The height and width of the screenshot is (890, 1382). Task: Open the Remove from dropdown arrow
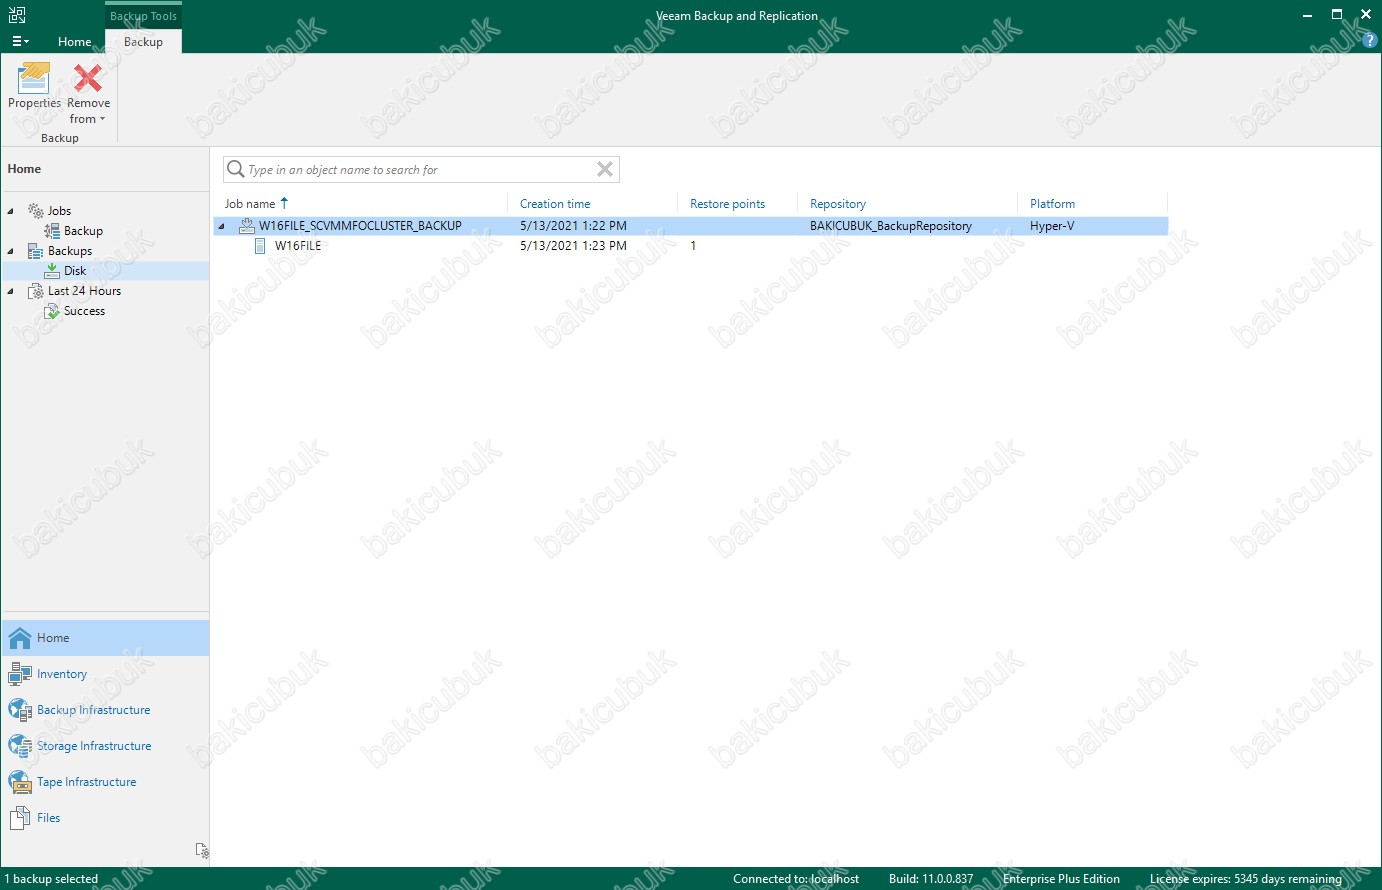coord(102,119)
